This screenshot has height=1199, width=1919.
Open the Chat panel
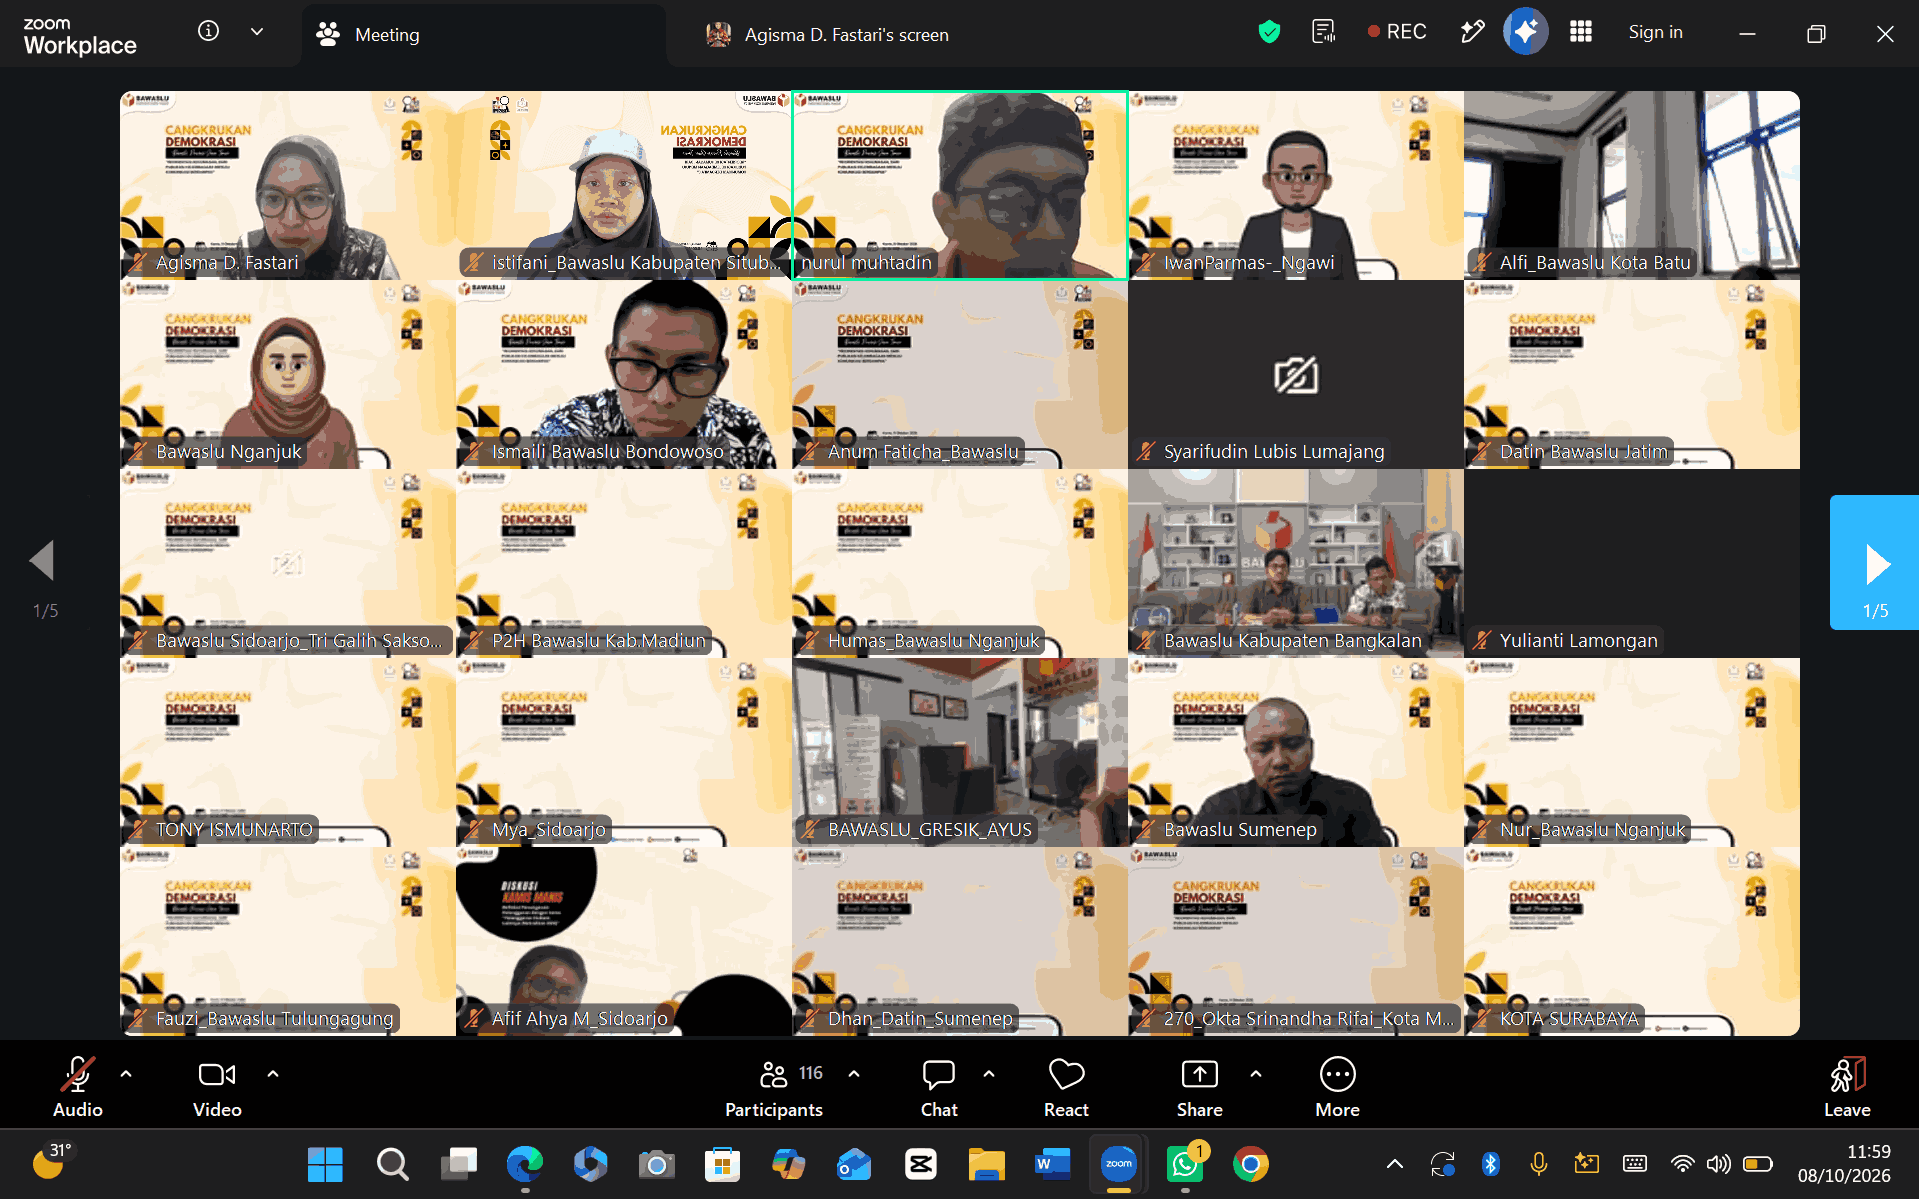click(x=939, y=1087)
